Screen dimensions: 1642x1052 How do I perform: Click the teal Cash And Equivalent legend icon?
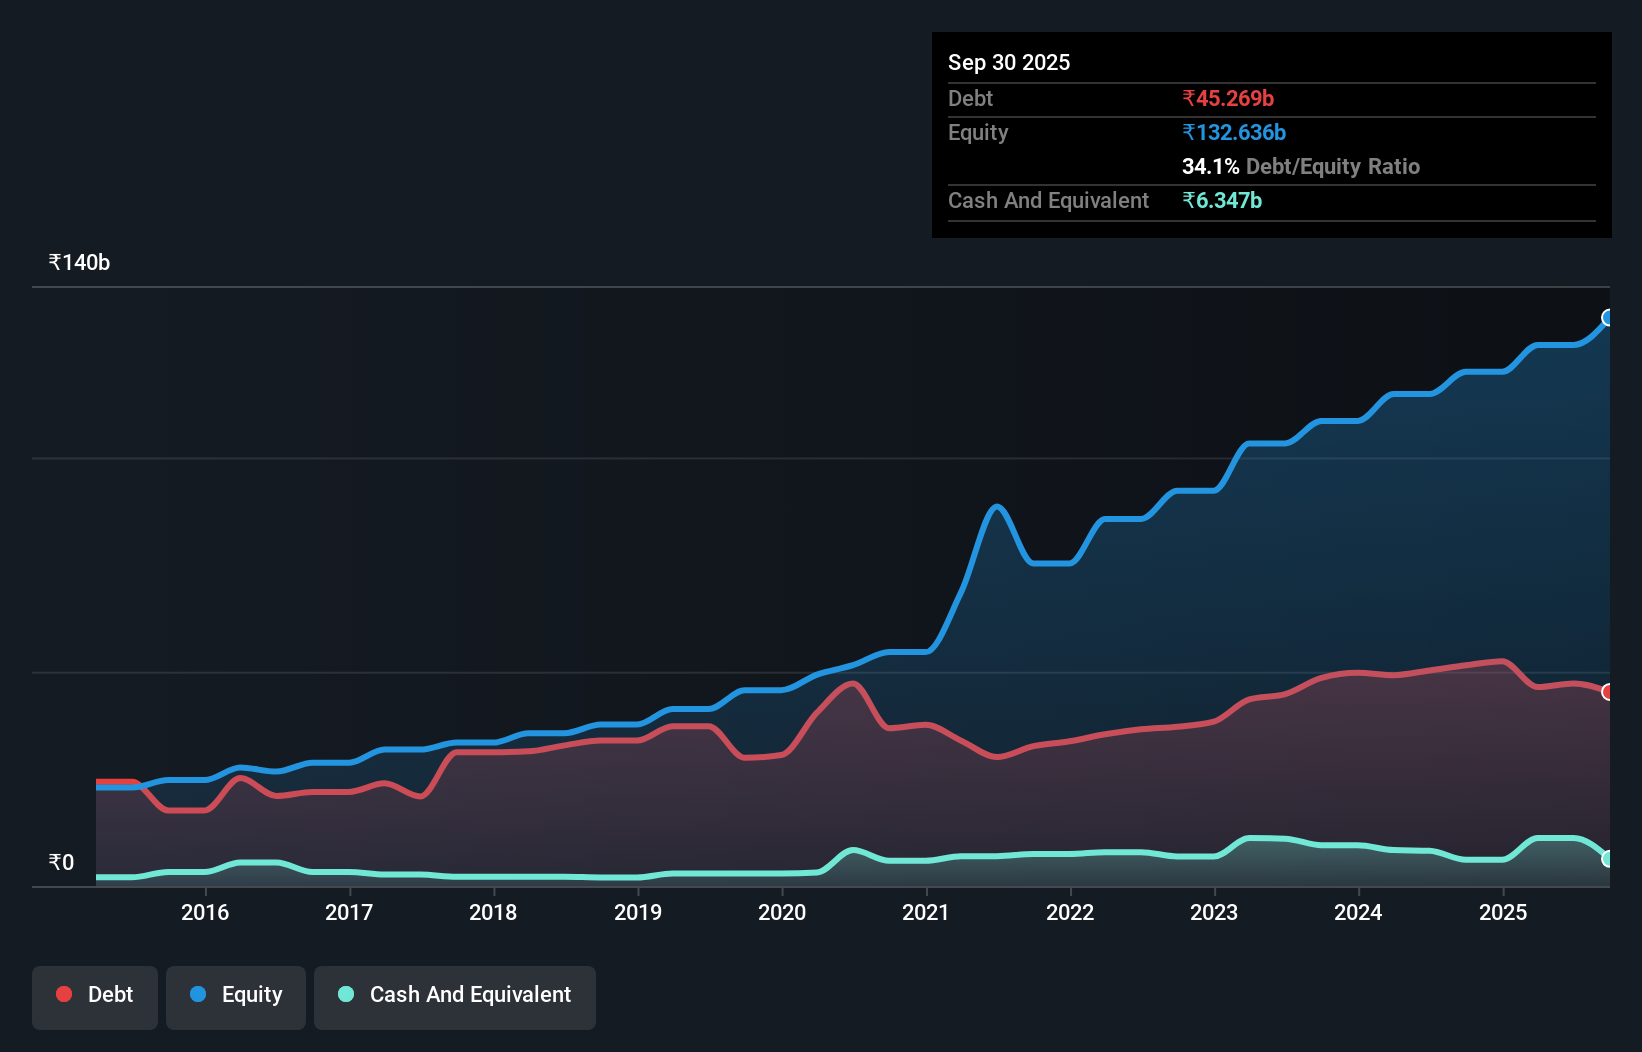(x=345, y=994)
